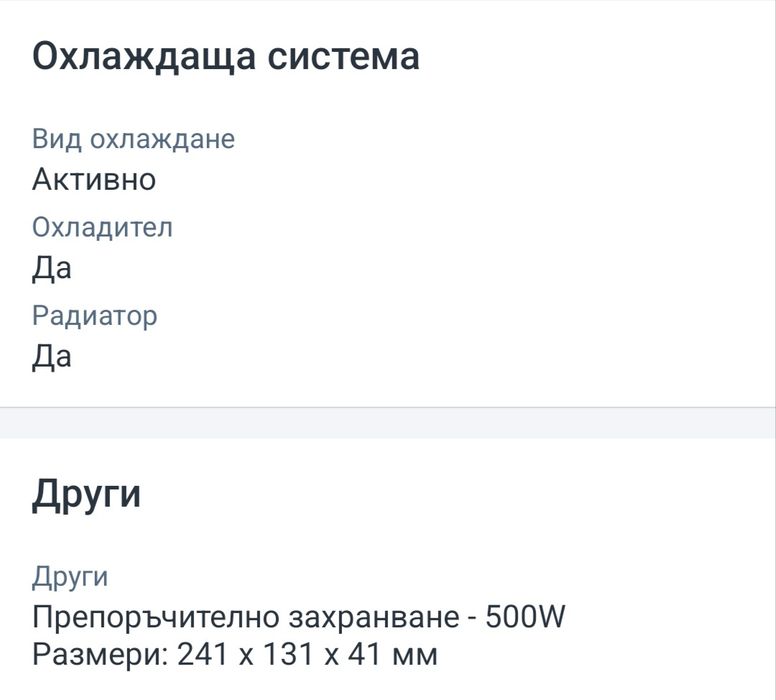Click the word Охлаждаща in the heading

coord(144,58)
